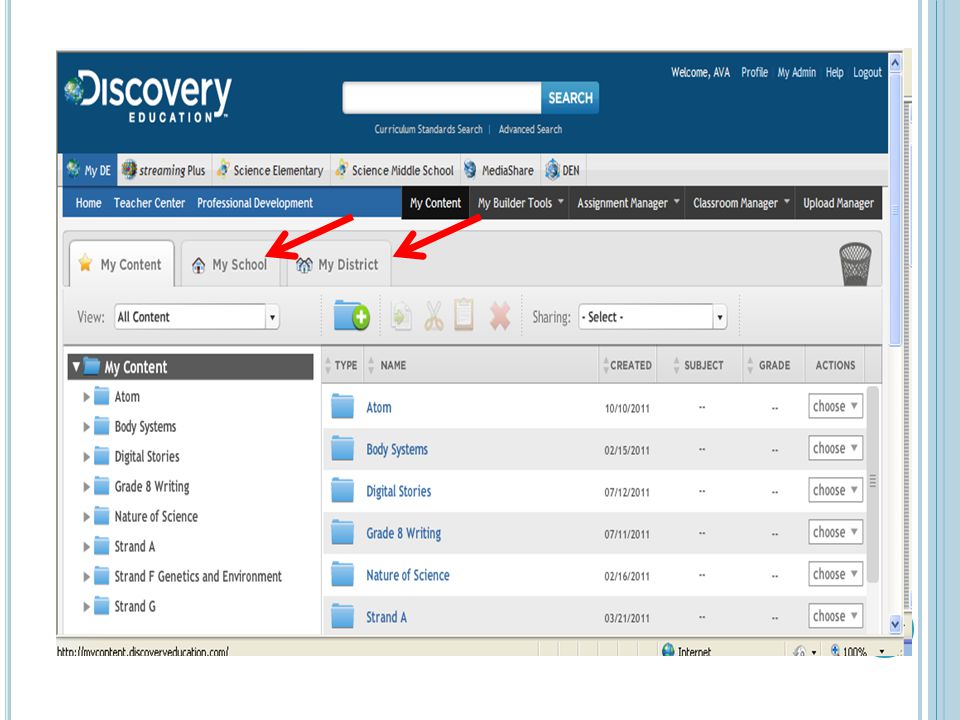Click the Help link

click(834, 72)
